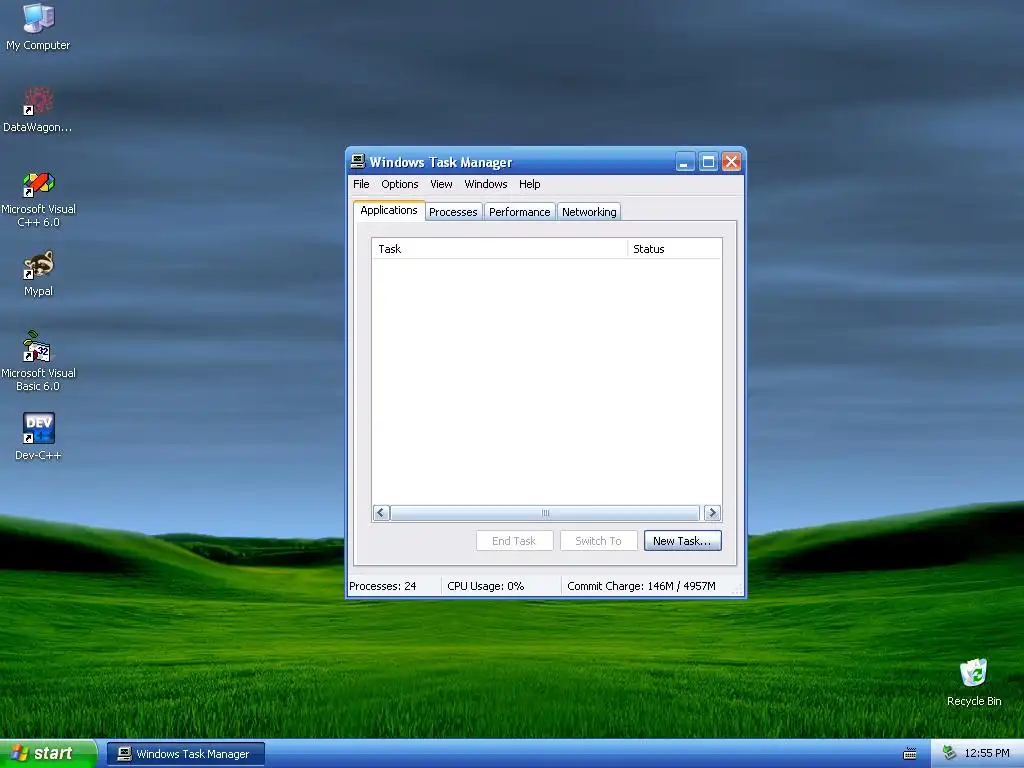Open the Windows menu
Screen dimensions: 1024x768
click(x=486, y=184)
